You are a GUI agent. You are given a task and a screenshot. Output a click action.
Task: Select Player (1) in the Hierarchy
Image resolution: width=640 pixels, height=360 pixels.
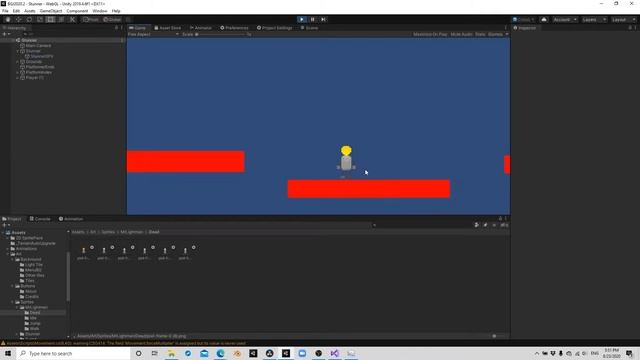[x=34, y=78]
